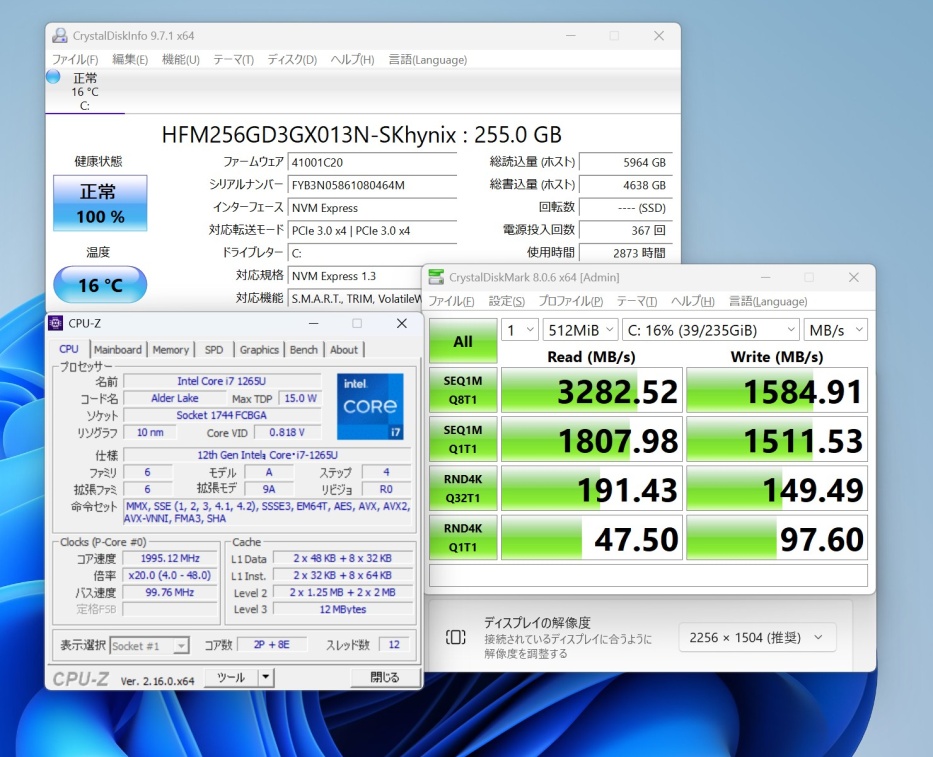Open the MB/s unit dropdown
Image resolution: width=933 pixels, height=757 pixels.
pyautogui.click(x=837, y=330)
